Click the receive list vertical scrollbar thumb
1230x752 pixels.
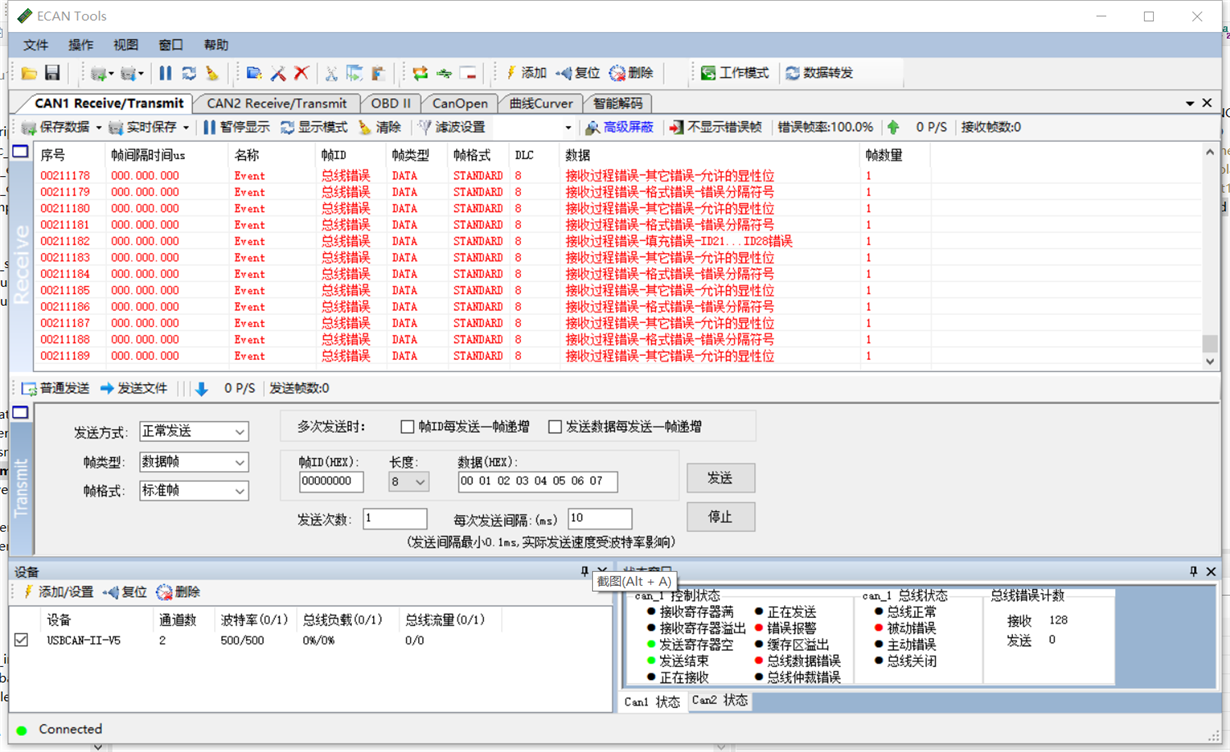click(x=1210, y=343)
